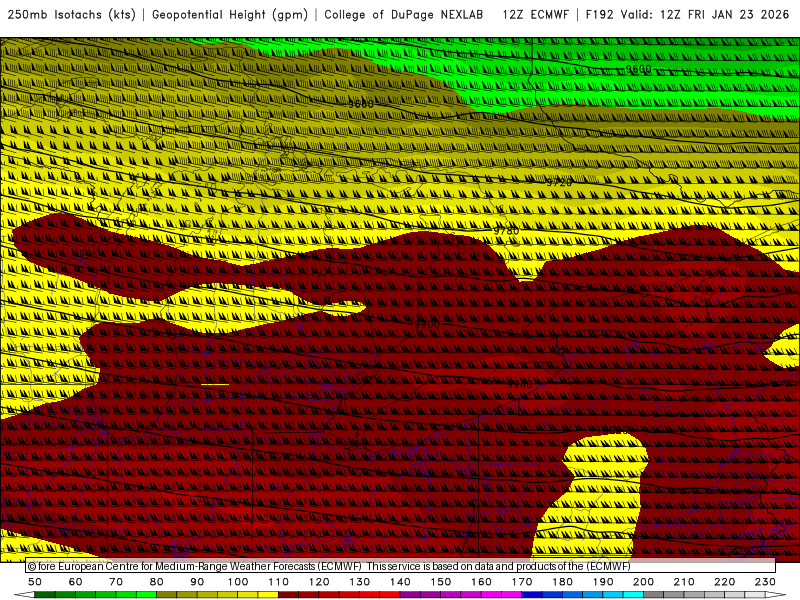
Task: Click the 200 value on the color scale
Action: (x=643, y=582)
